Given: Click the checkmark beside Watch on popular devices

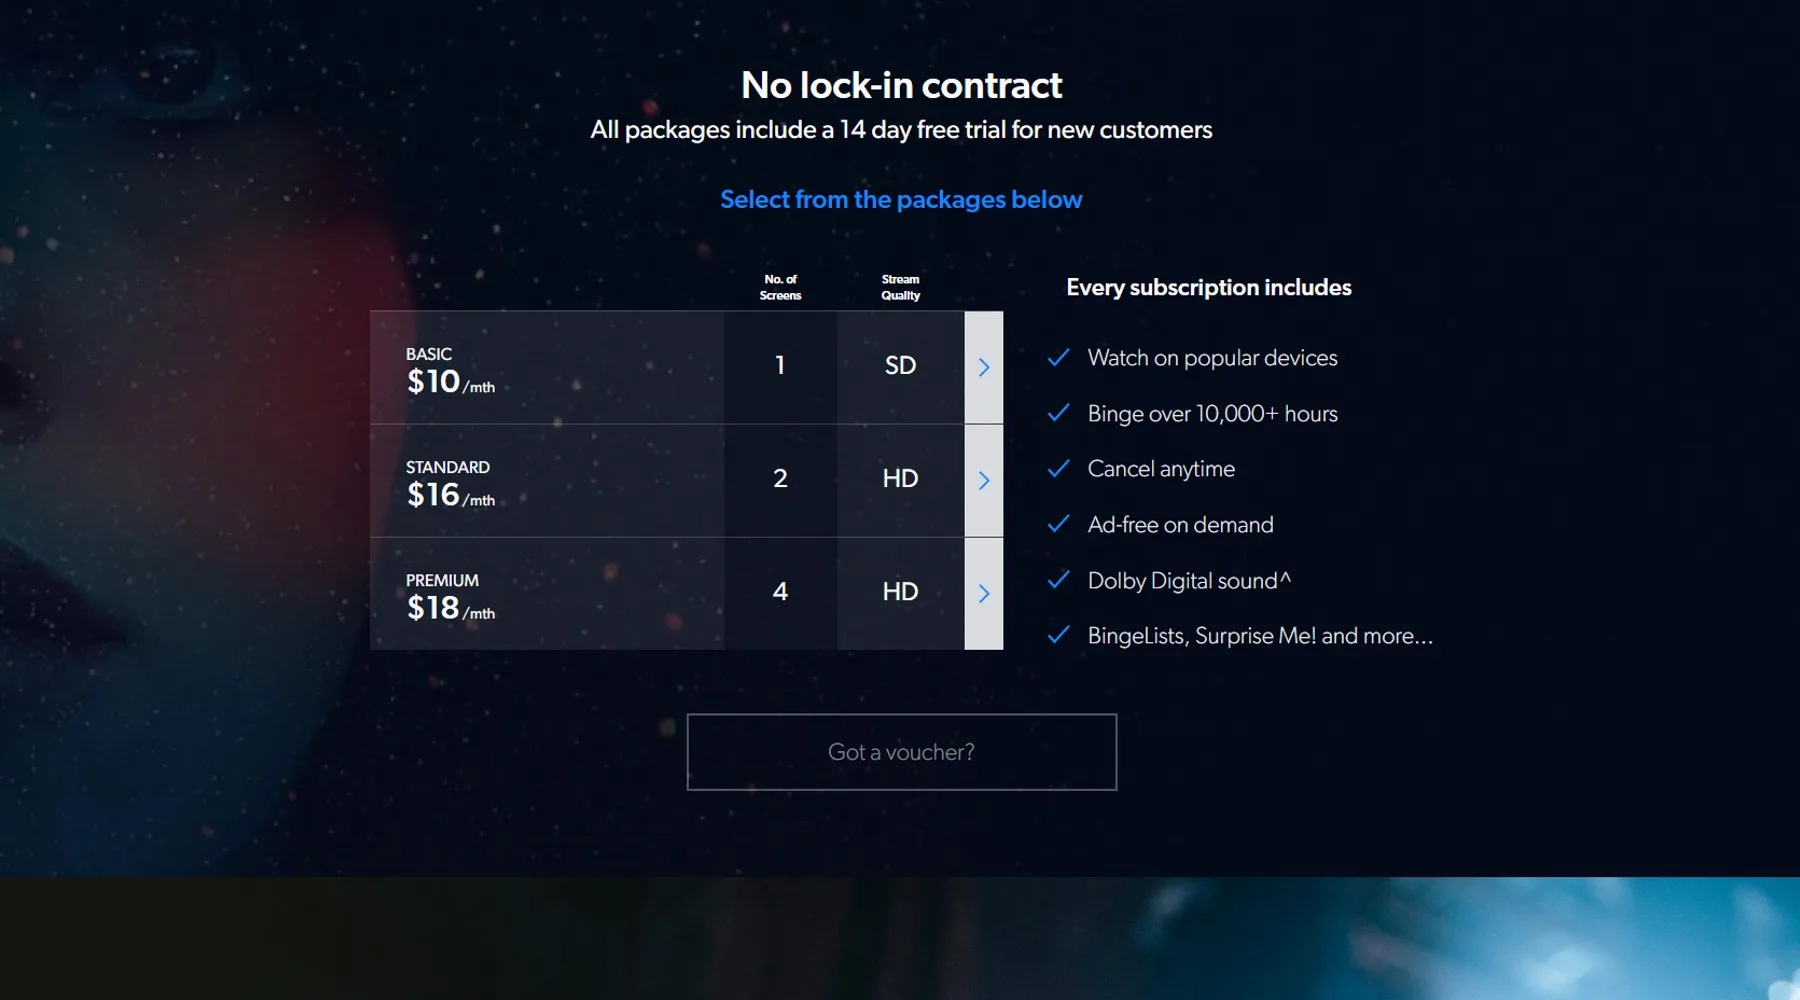Looking at the screenshot, I should tap(1058, 357).
